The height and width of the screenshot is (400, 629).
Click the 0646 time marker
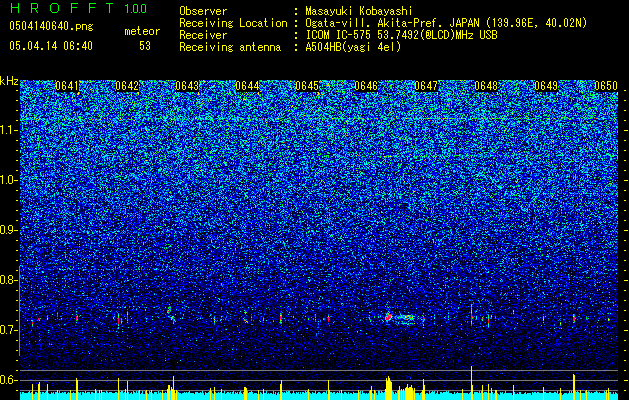point(366,86)
